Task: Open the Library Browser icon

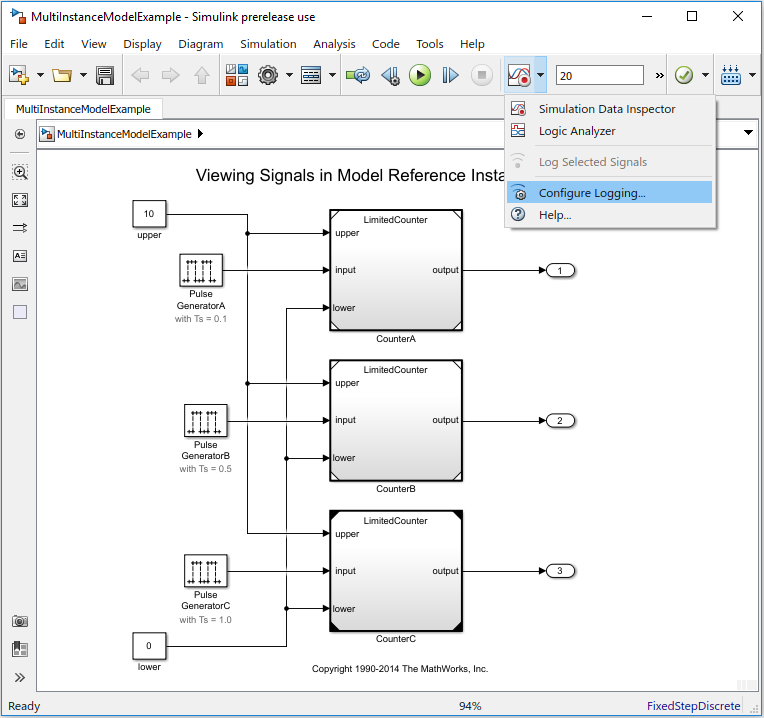Action: [237, 75]
